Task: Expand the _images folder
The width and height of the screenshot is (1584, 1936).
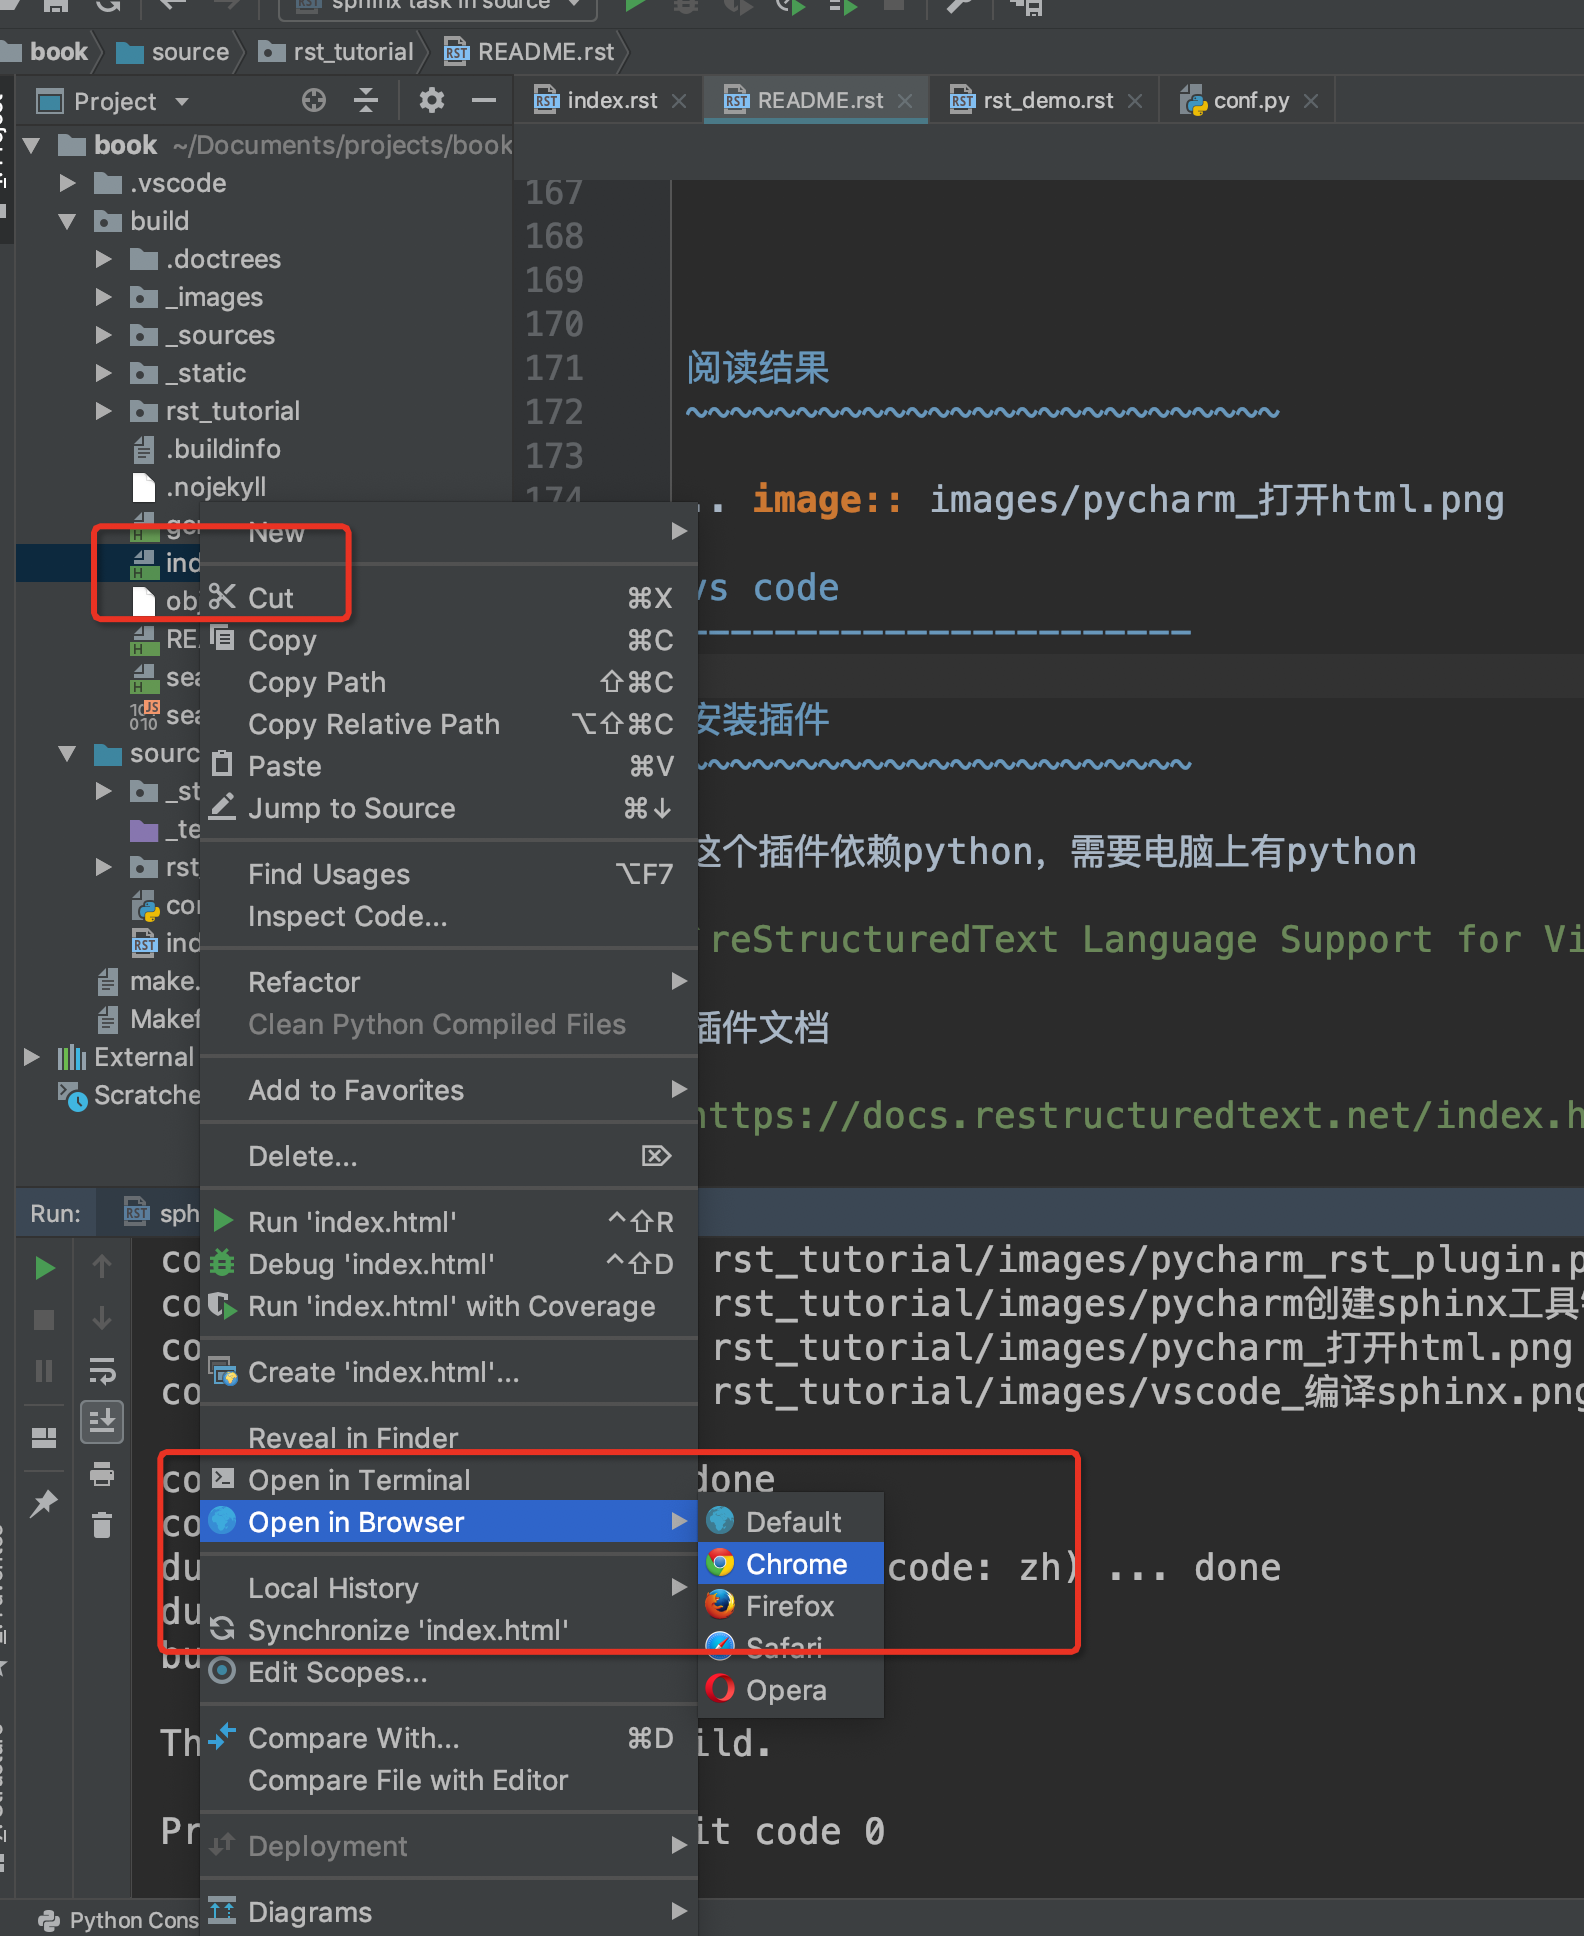Action: (104, 297)
